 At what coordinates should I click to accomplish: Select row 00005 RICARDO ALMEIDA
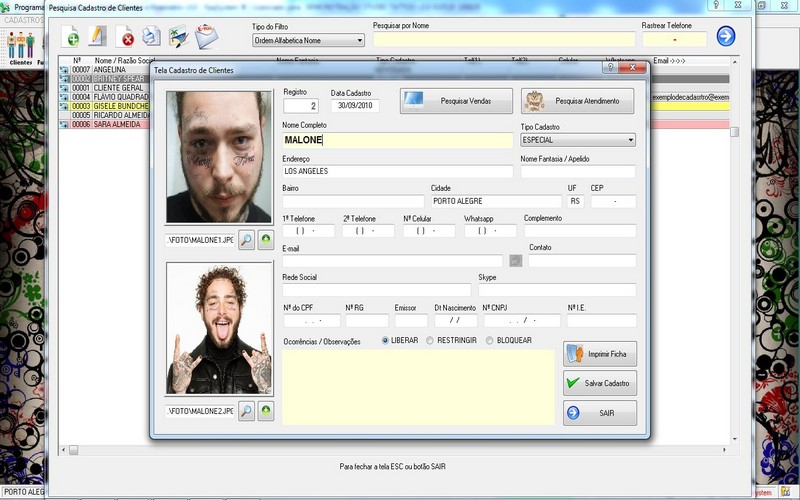coord(104,115)
